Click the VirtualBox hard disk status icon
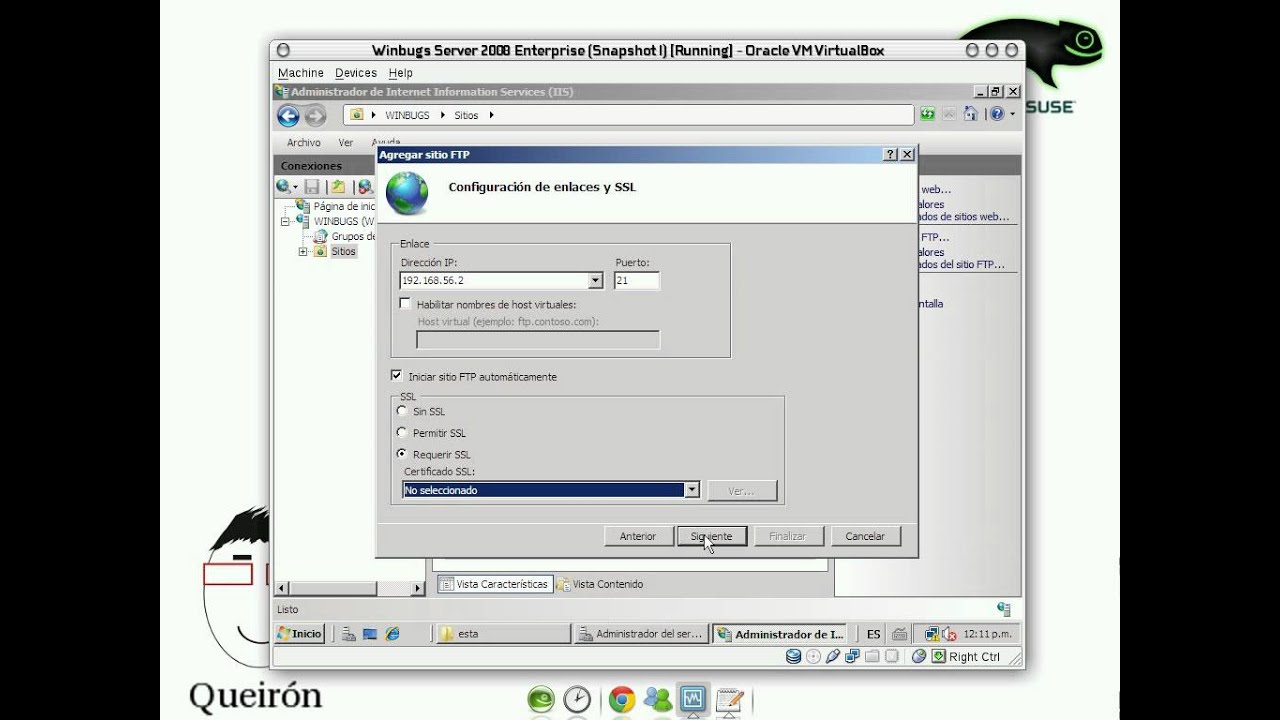The image size is (1280, 720). (793, 656)
